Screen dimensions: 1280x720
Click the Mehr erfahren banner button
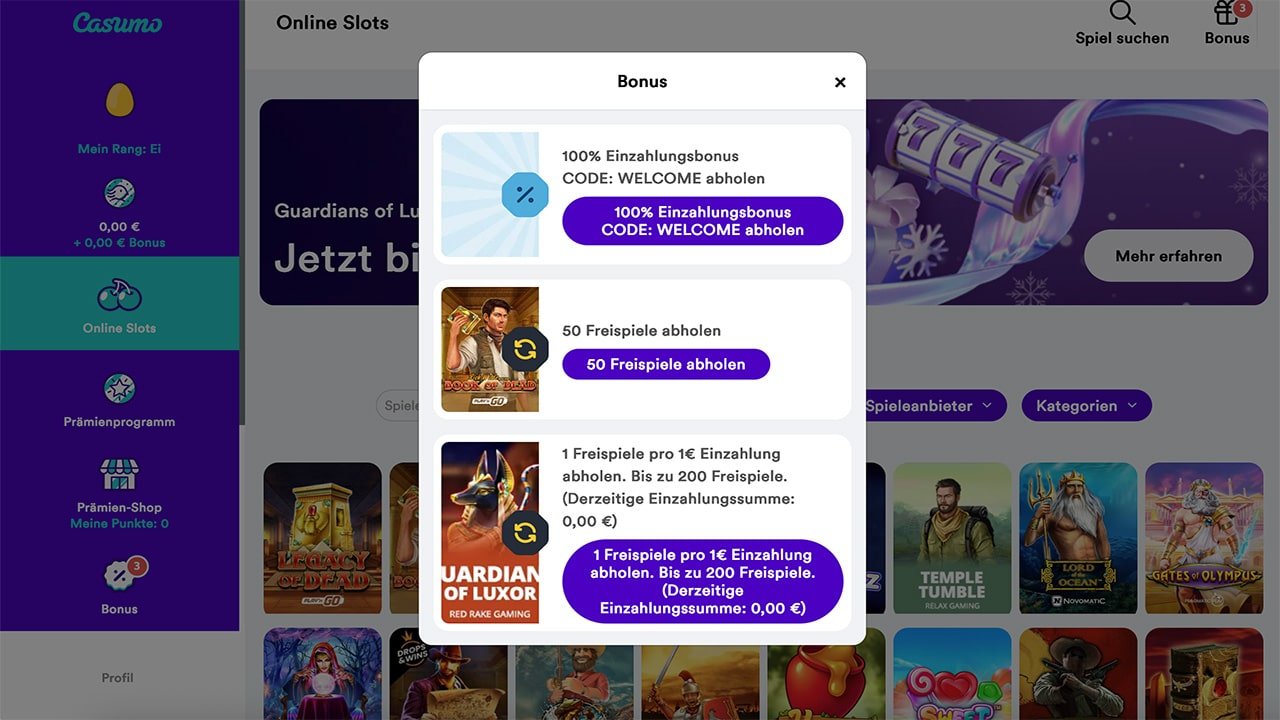pos(1168,256)
